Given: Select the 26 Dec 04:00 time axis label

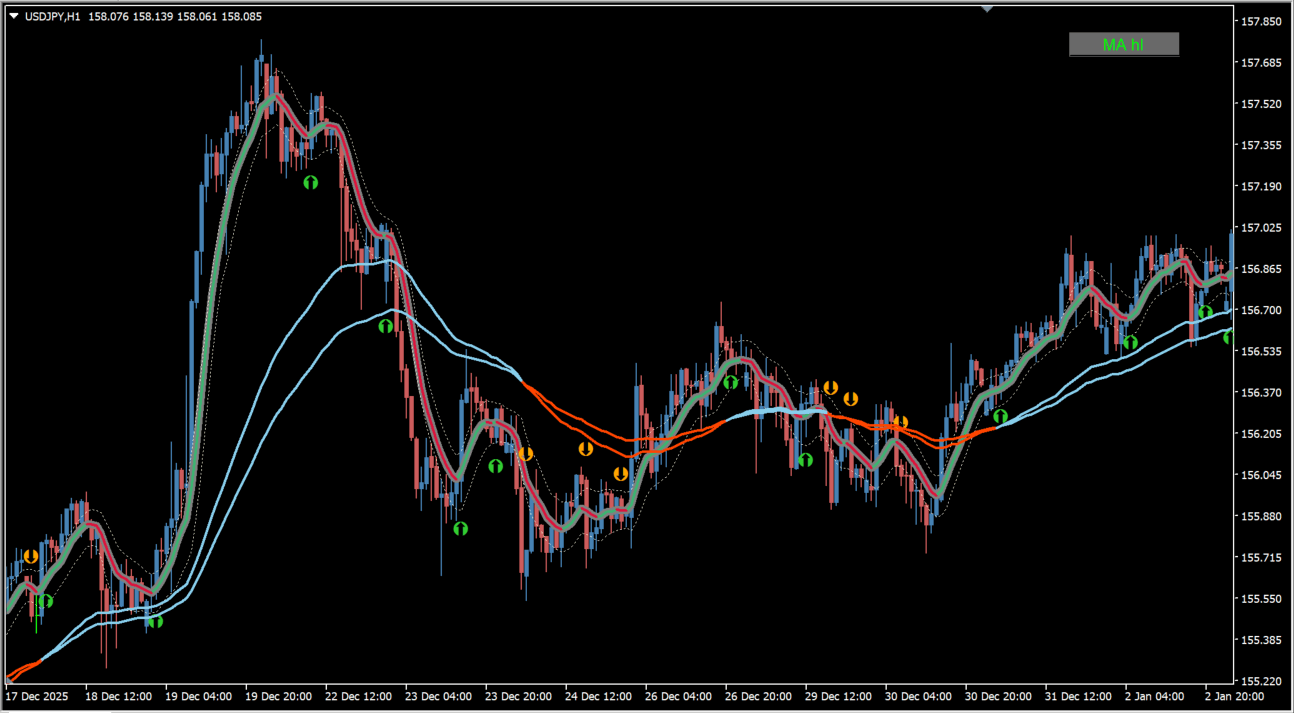Looking at the screenshot, I should 679,696.
